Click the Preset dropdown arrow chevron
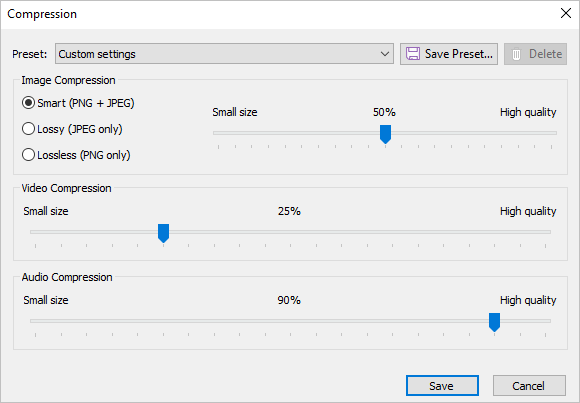Image resolution: width=580 pixels, height=403 pixels. click(x=385, y=54)
